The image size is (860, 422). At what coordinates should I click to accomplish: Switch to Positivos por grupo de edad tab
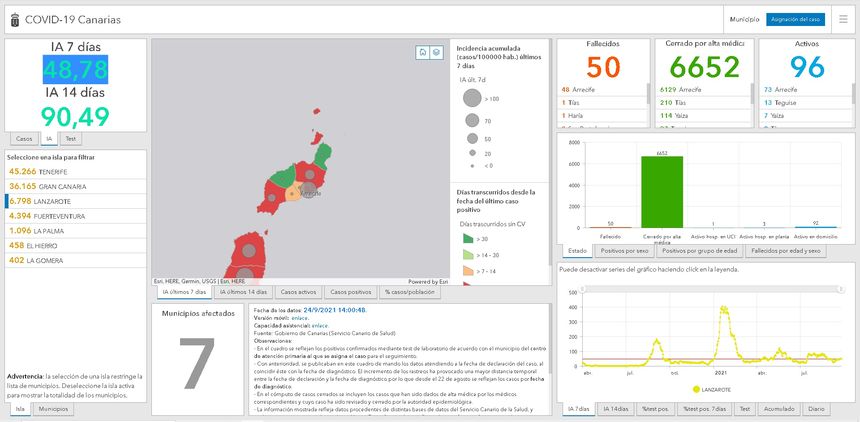tap(702, 250)
